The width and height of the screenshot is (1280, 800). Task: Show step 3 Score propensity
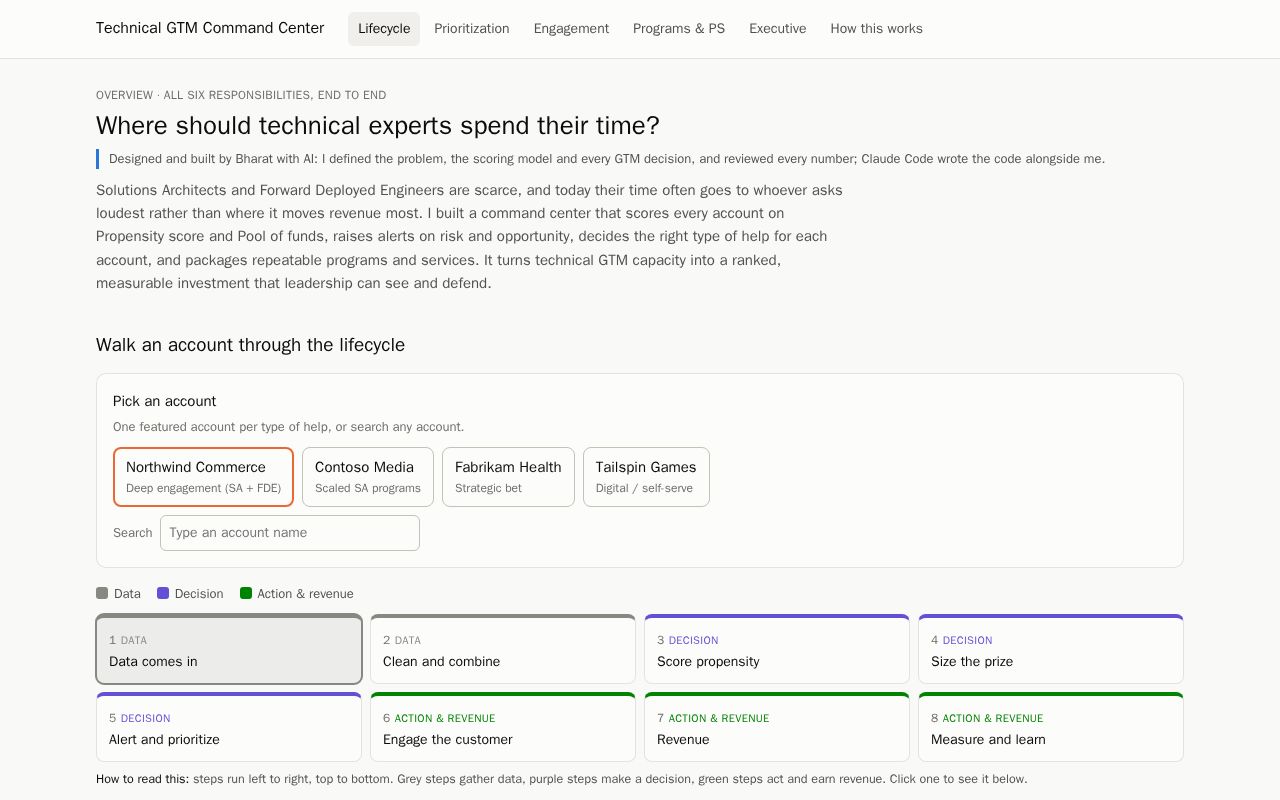(x=777, y=649)
